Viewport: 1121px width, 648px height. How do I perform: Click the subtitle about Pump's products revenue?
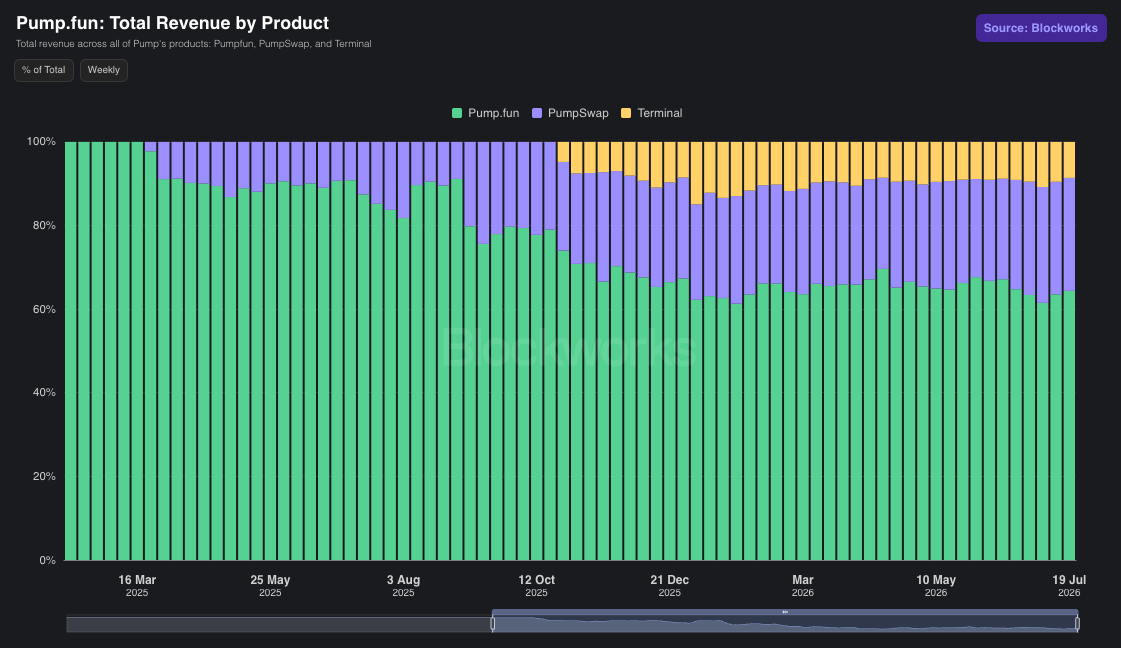(x=194, y=44)
